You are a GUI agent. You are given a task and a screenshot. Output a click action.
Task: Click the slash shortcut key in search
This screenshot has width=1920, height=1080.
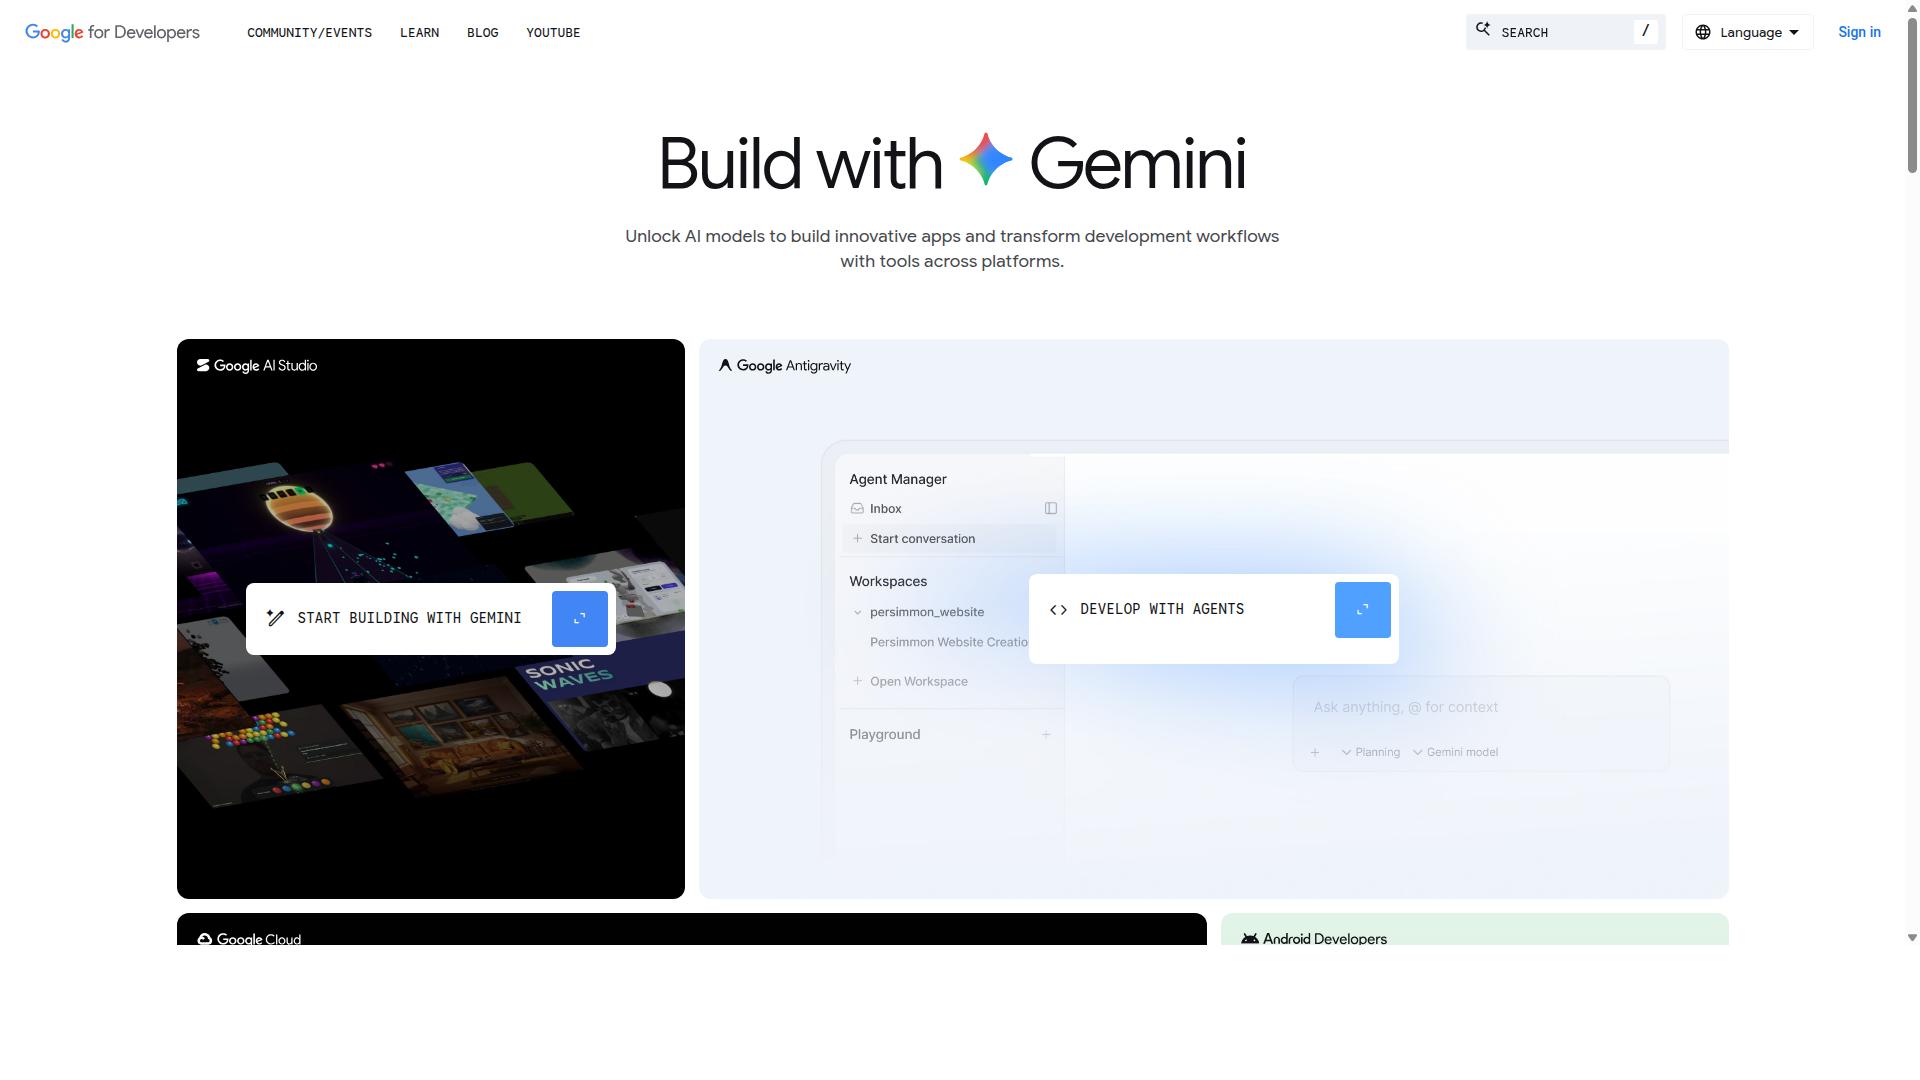tap(1645, 31)
